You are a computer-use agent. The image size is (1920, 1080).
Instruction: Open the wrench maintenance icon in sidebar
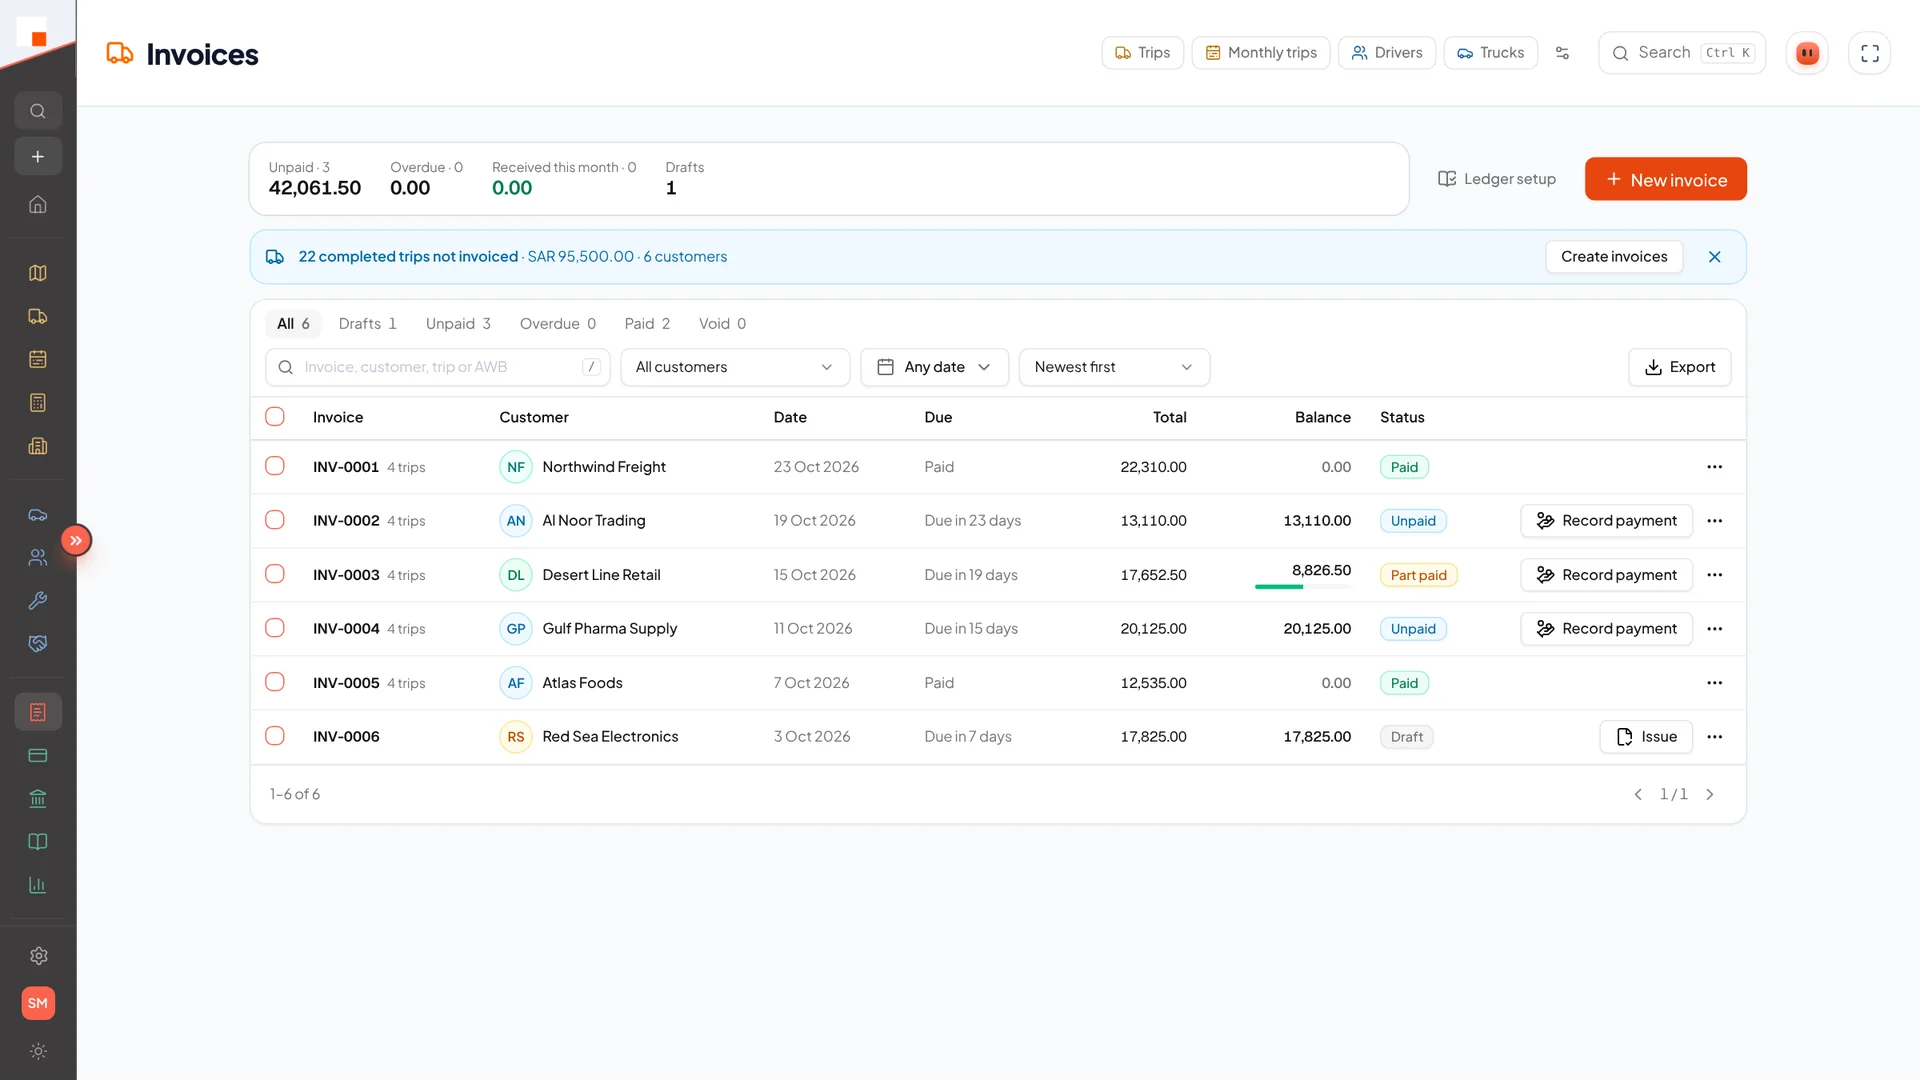(38, 601)
